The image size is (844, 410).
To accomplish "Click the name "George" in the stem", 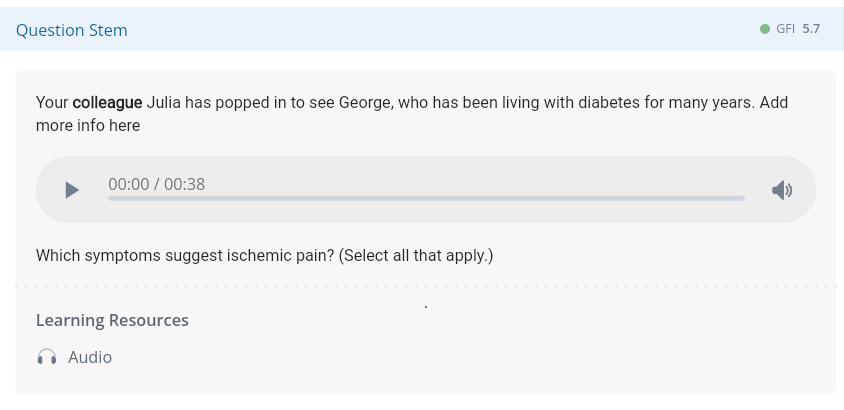I will click(x=364, y=102).
